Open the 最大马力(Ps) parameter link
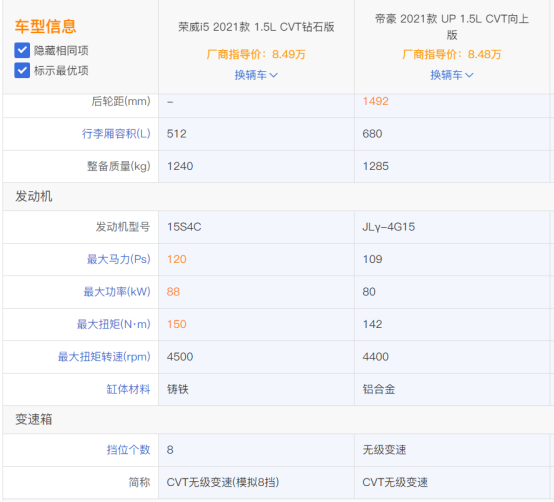Viewport: 554px width, 502px height. 119,259
